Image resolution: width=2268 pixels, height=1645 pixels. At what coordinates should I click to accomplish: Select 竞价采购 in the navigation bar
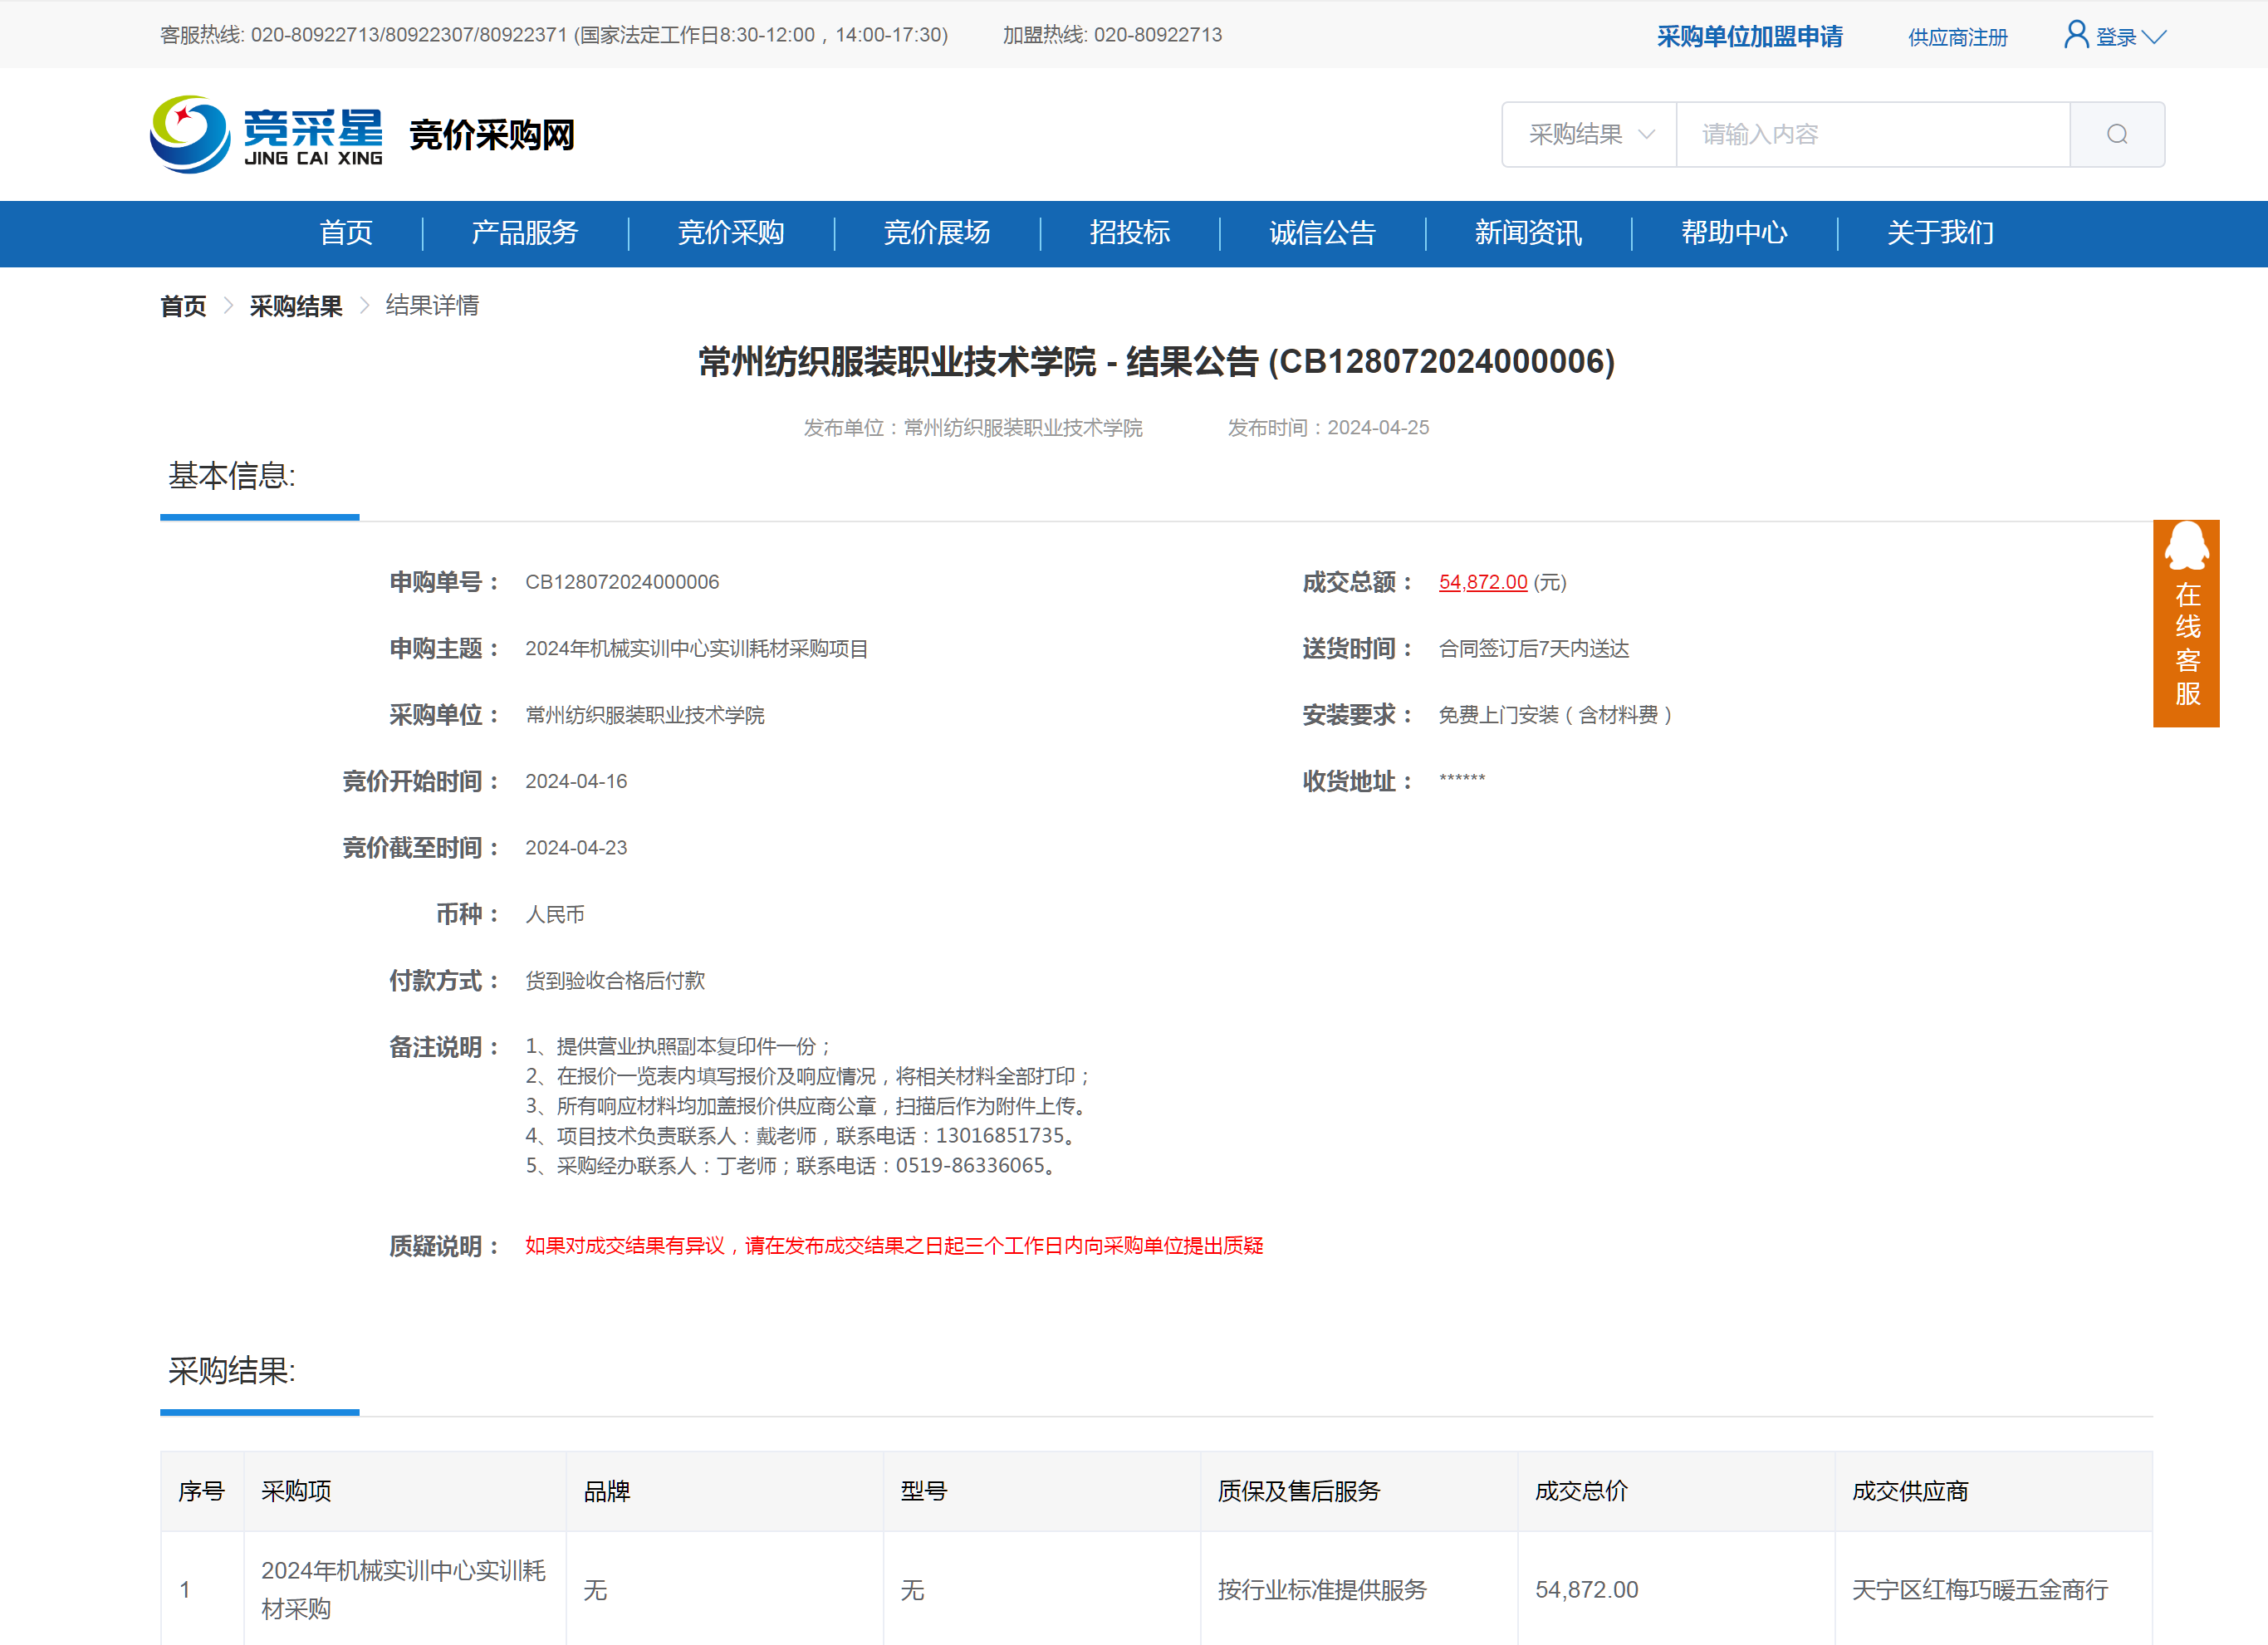point(731,233)
